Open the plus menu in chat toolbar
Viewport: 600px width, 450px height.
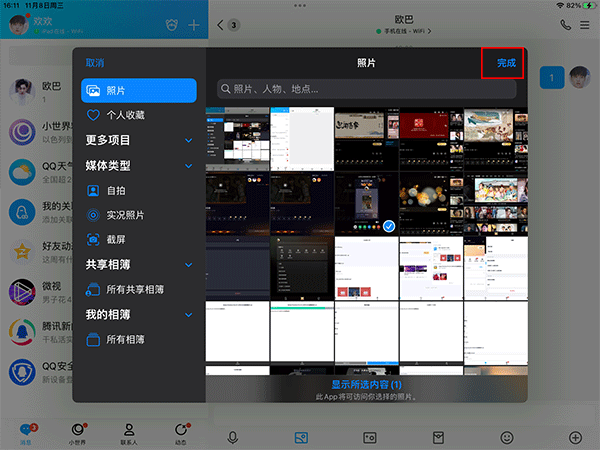pos(574,437)
